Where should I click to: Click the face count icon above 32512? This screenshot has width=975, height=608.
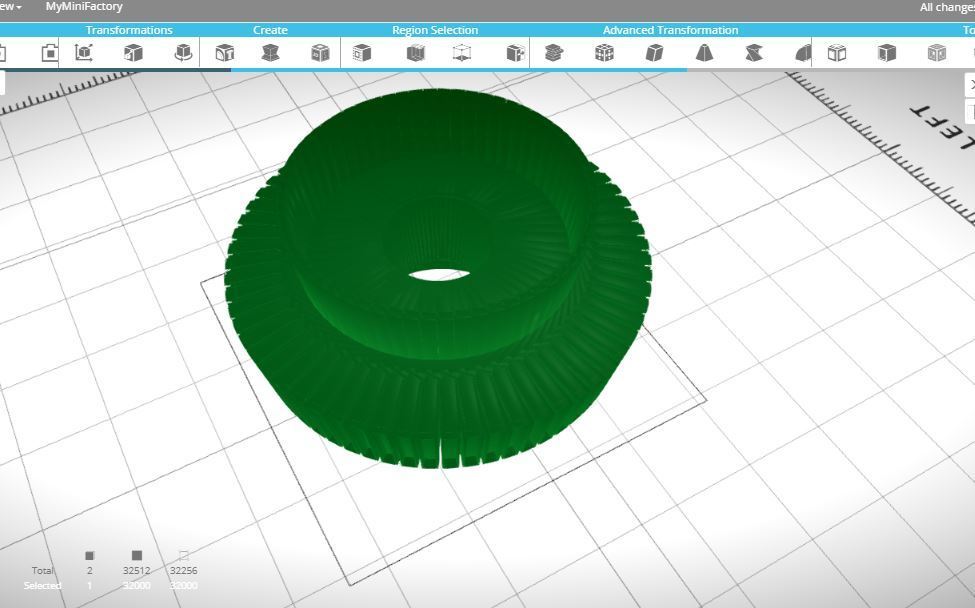tap(137, 555)
